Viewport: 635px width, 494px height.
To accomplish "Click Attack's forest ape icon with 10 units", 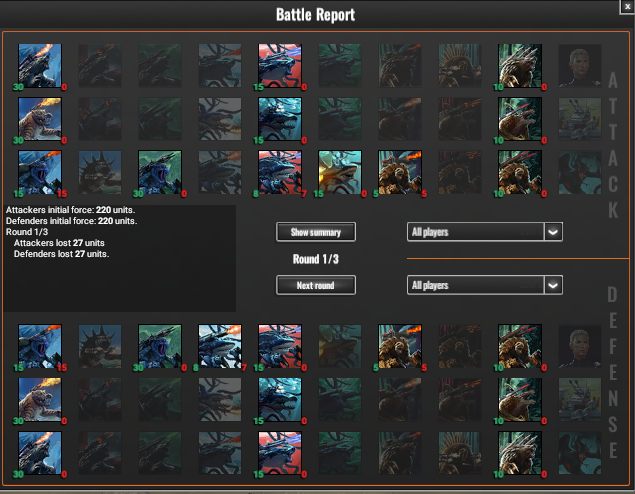I will 520,172.
